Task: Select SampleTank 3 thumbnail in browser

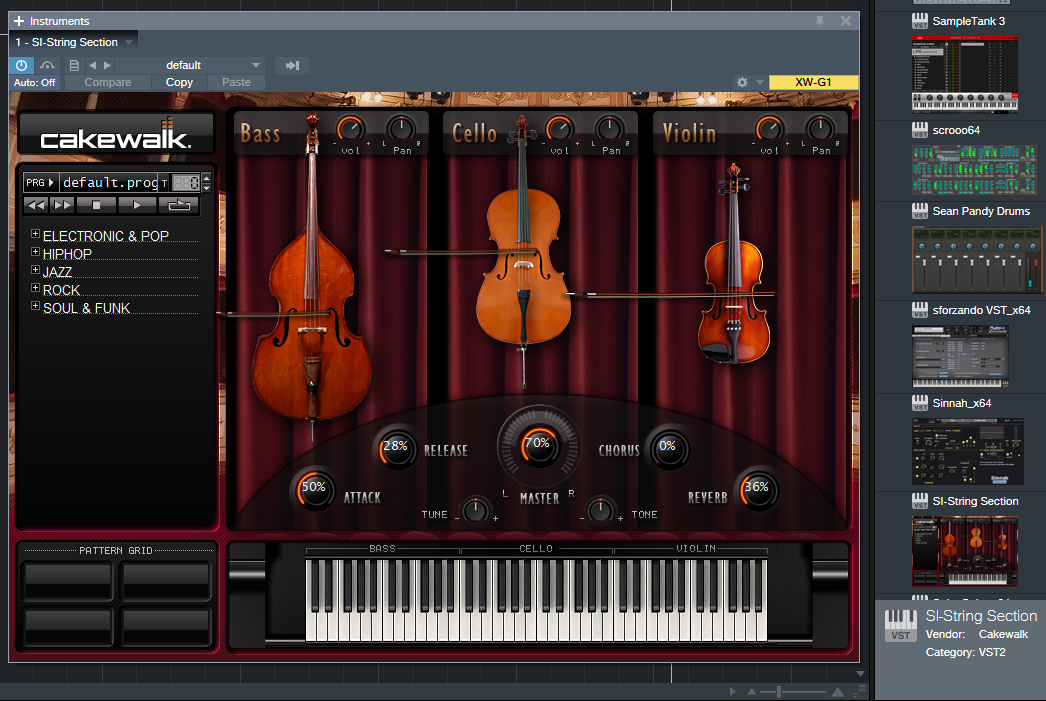Action: (x=965, y=73)
